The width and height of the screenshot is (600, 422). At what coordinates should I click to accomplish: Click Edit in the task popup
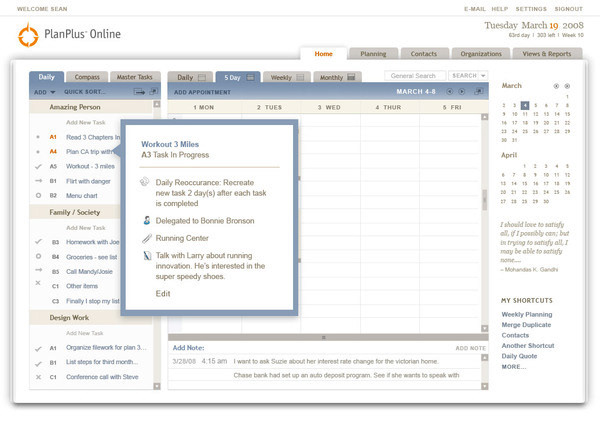point(163,293)
